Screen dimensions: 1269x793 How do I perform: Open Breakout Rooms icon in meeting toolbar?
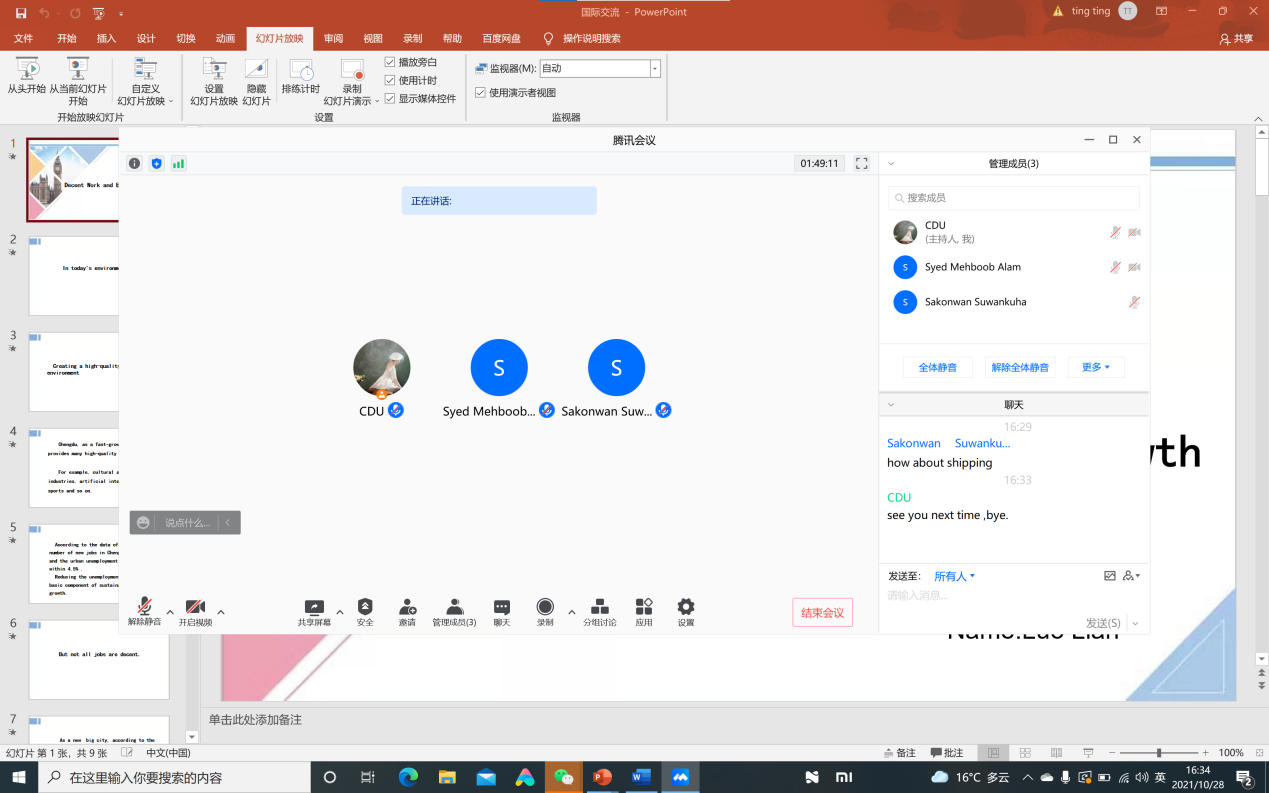(600, 606)
